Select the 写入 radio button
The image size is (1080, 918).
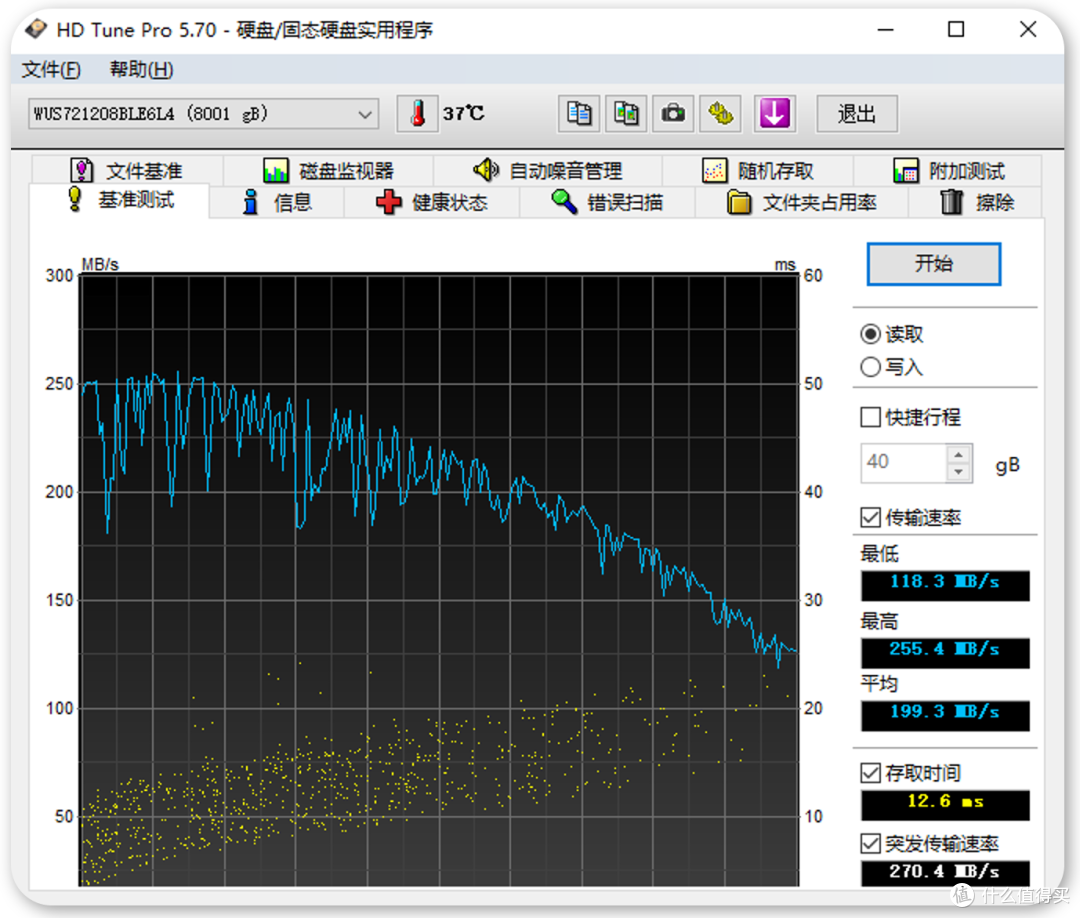(871, 367)
